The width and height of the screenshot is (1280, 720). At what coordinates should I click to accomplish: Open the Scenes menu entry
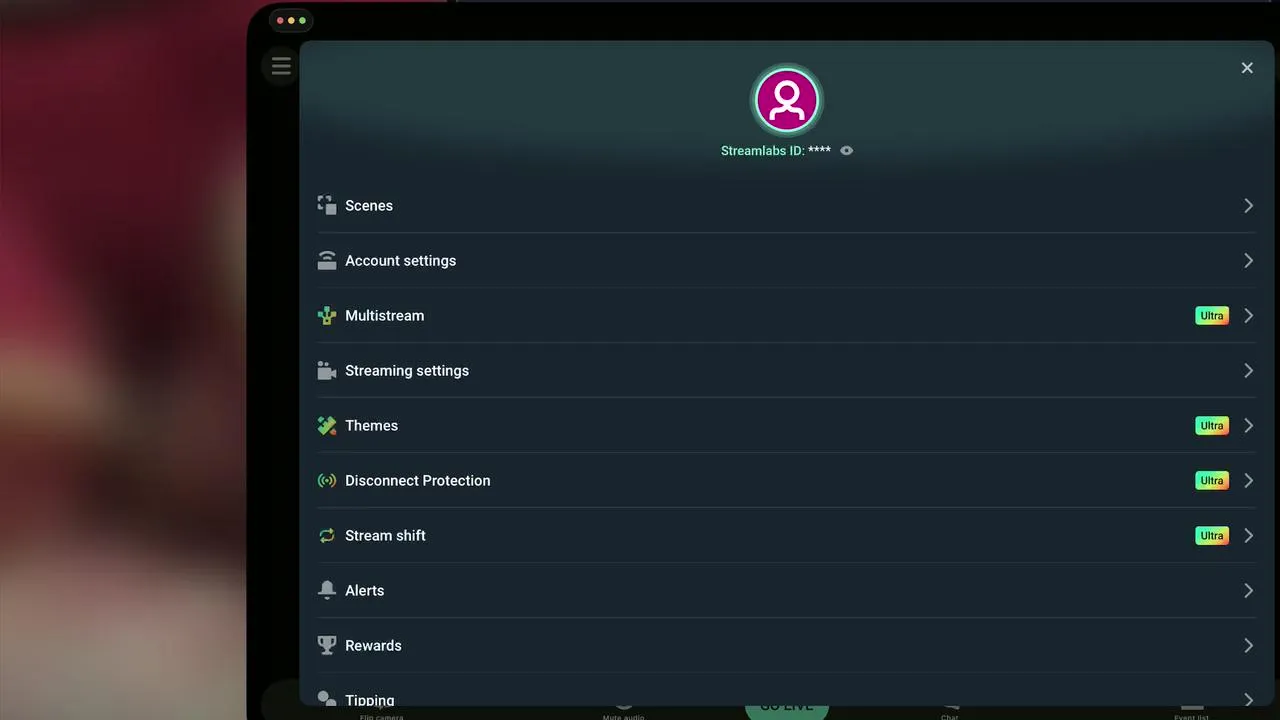pyautogui.click(x=786, y=205)
